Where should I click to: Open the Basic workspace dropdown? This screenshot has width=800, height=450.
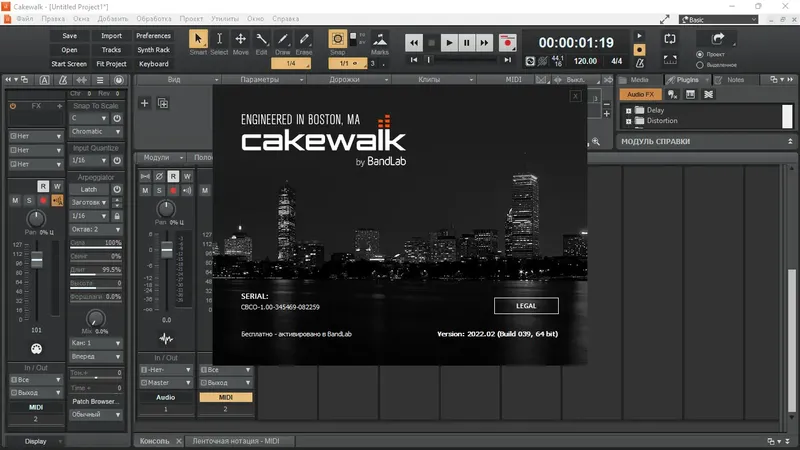(718, 19)
